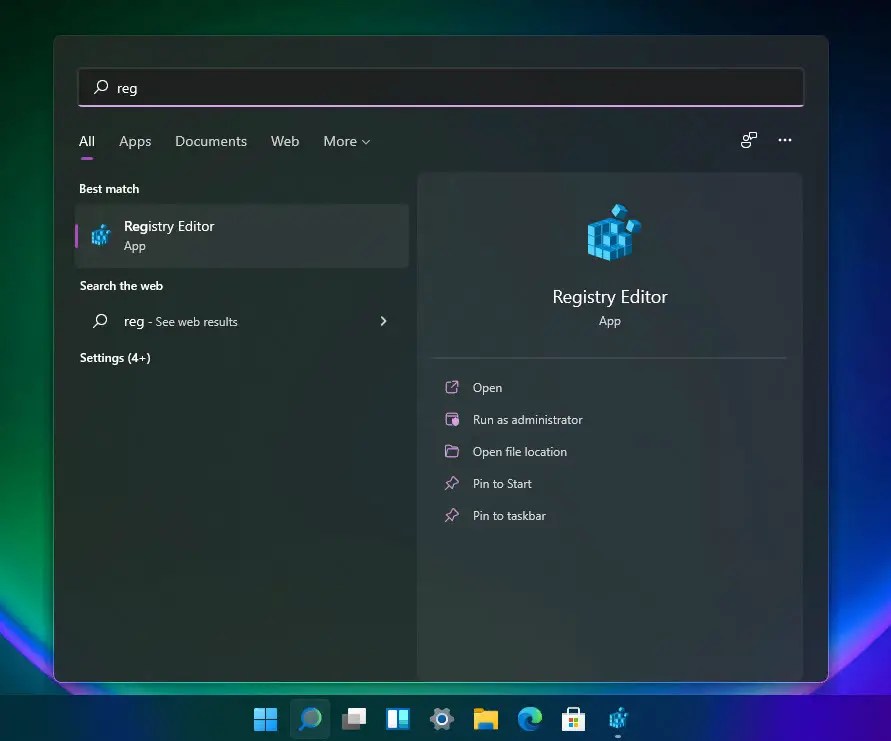Open File Explorer from the taskbar
Screen dimensions: 891x741
(x=486, y=719)
